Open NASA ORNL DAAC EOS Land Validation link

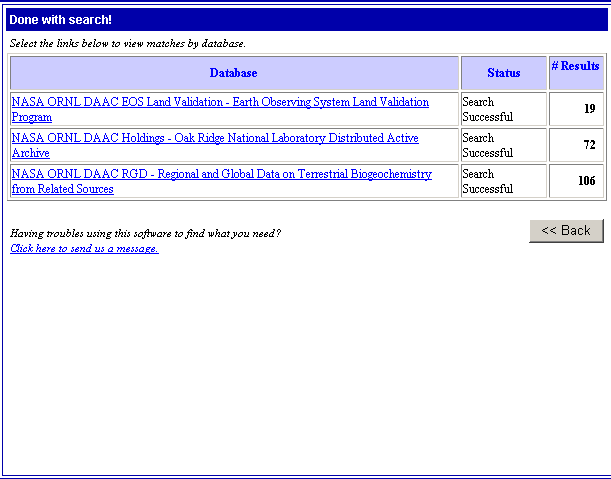(220, 110)
